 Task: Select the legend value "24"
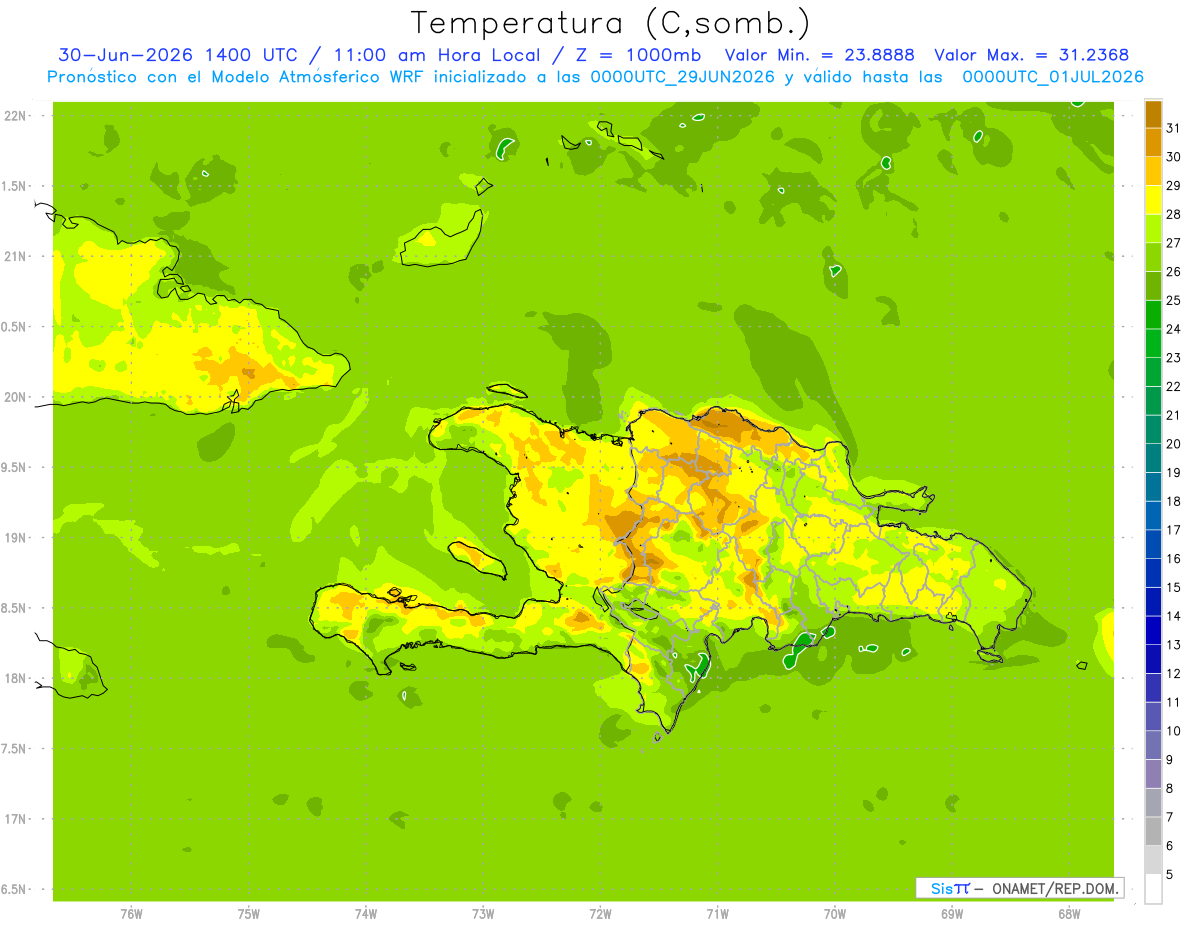click(x=1174, y=329)
